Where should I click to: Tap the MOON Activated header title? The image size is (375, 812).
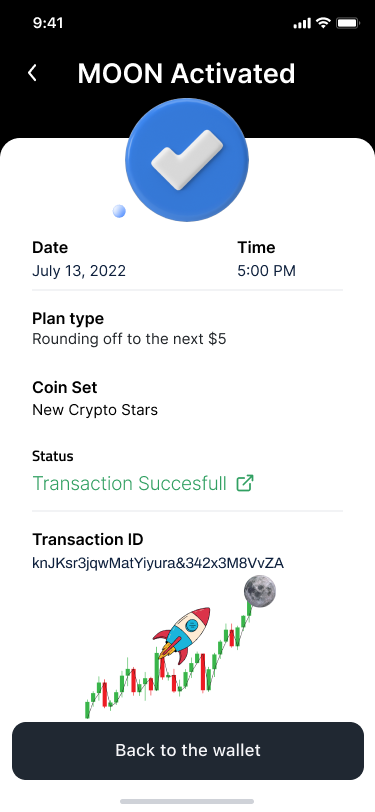[186, 74]
